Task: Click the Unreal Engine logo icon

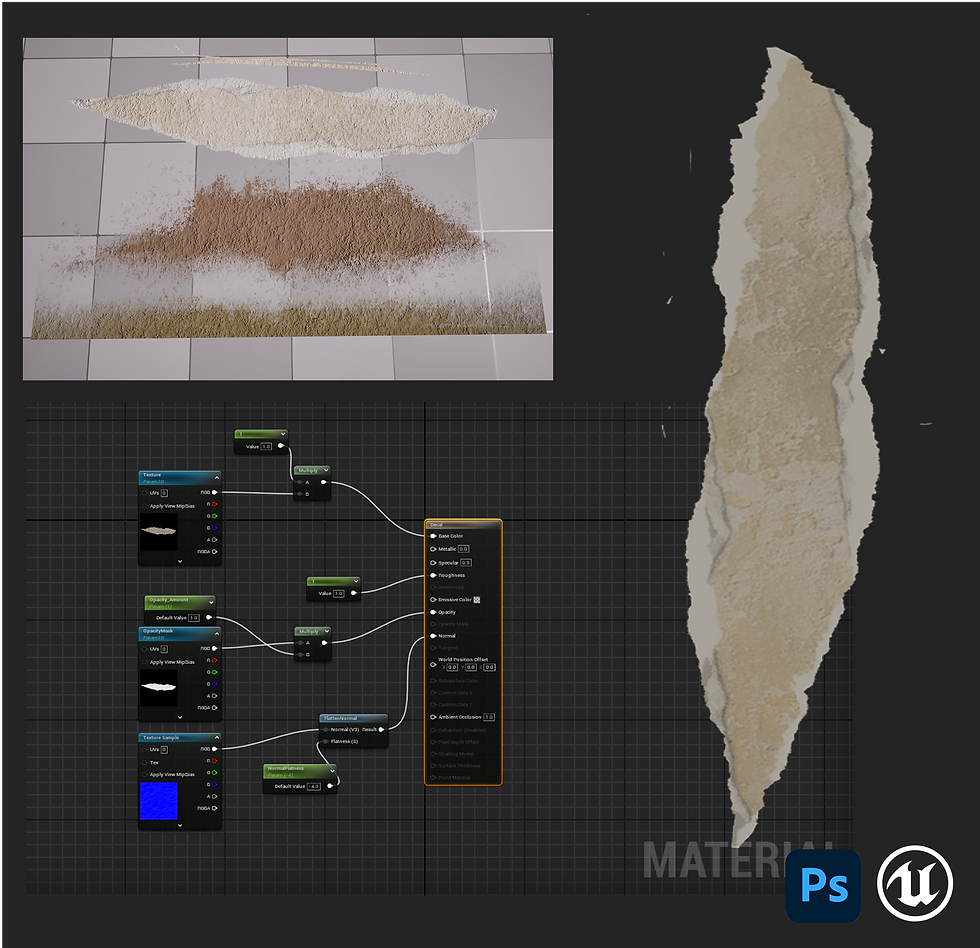Action: [914, 883]
